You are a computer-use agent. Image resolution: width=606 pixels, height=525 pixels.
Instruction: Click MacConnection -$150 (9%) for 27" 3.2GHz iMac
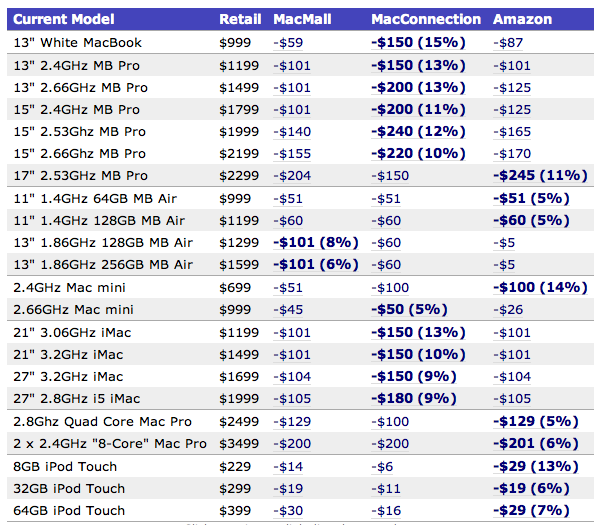click(x=414, y=377)
